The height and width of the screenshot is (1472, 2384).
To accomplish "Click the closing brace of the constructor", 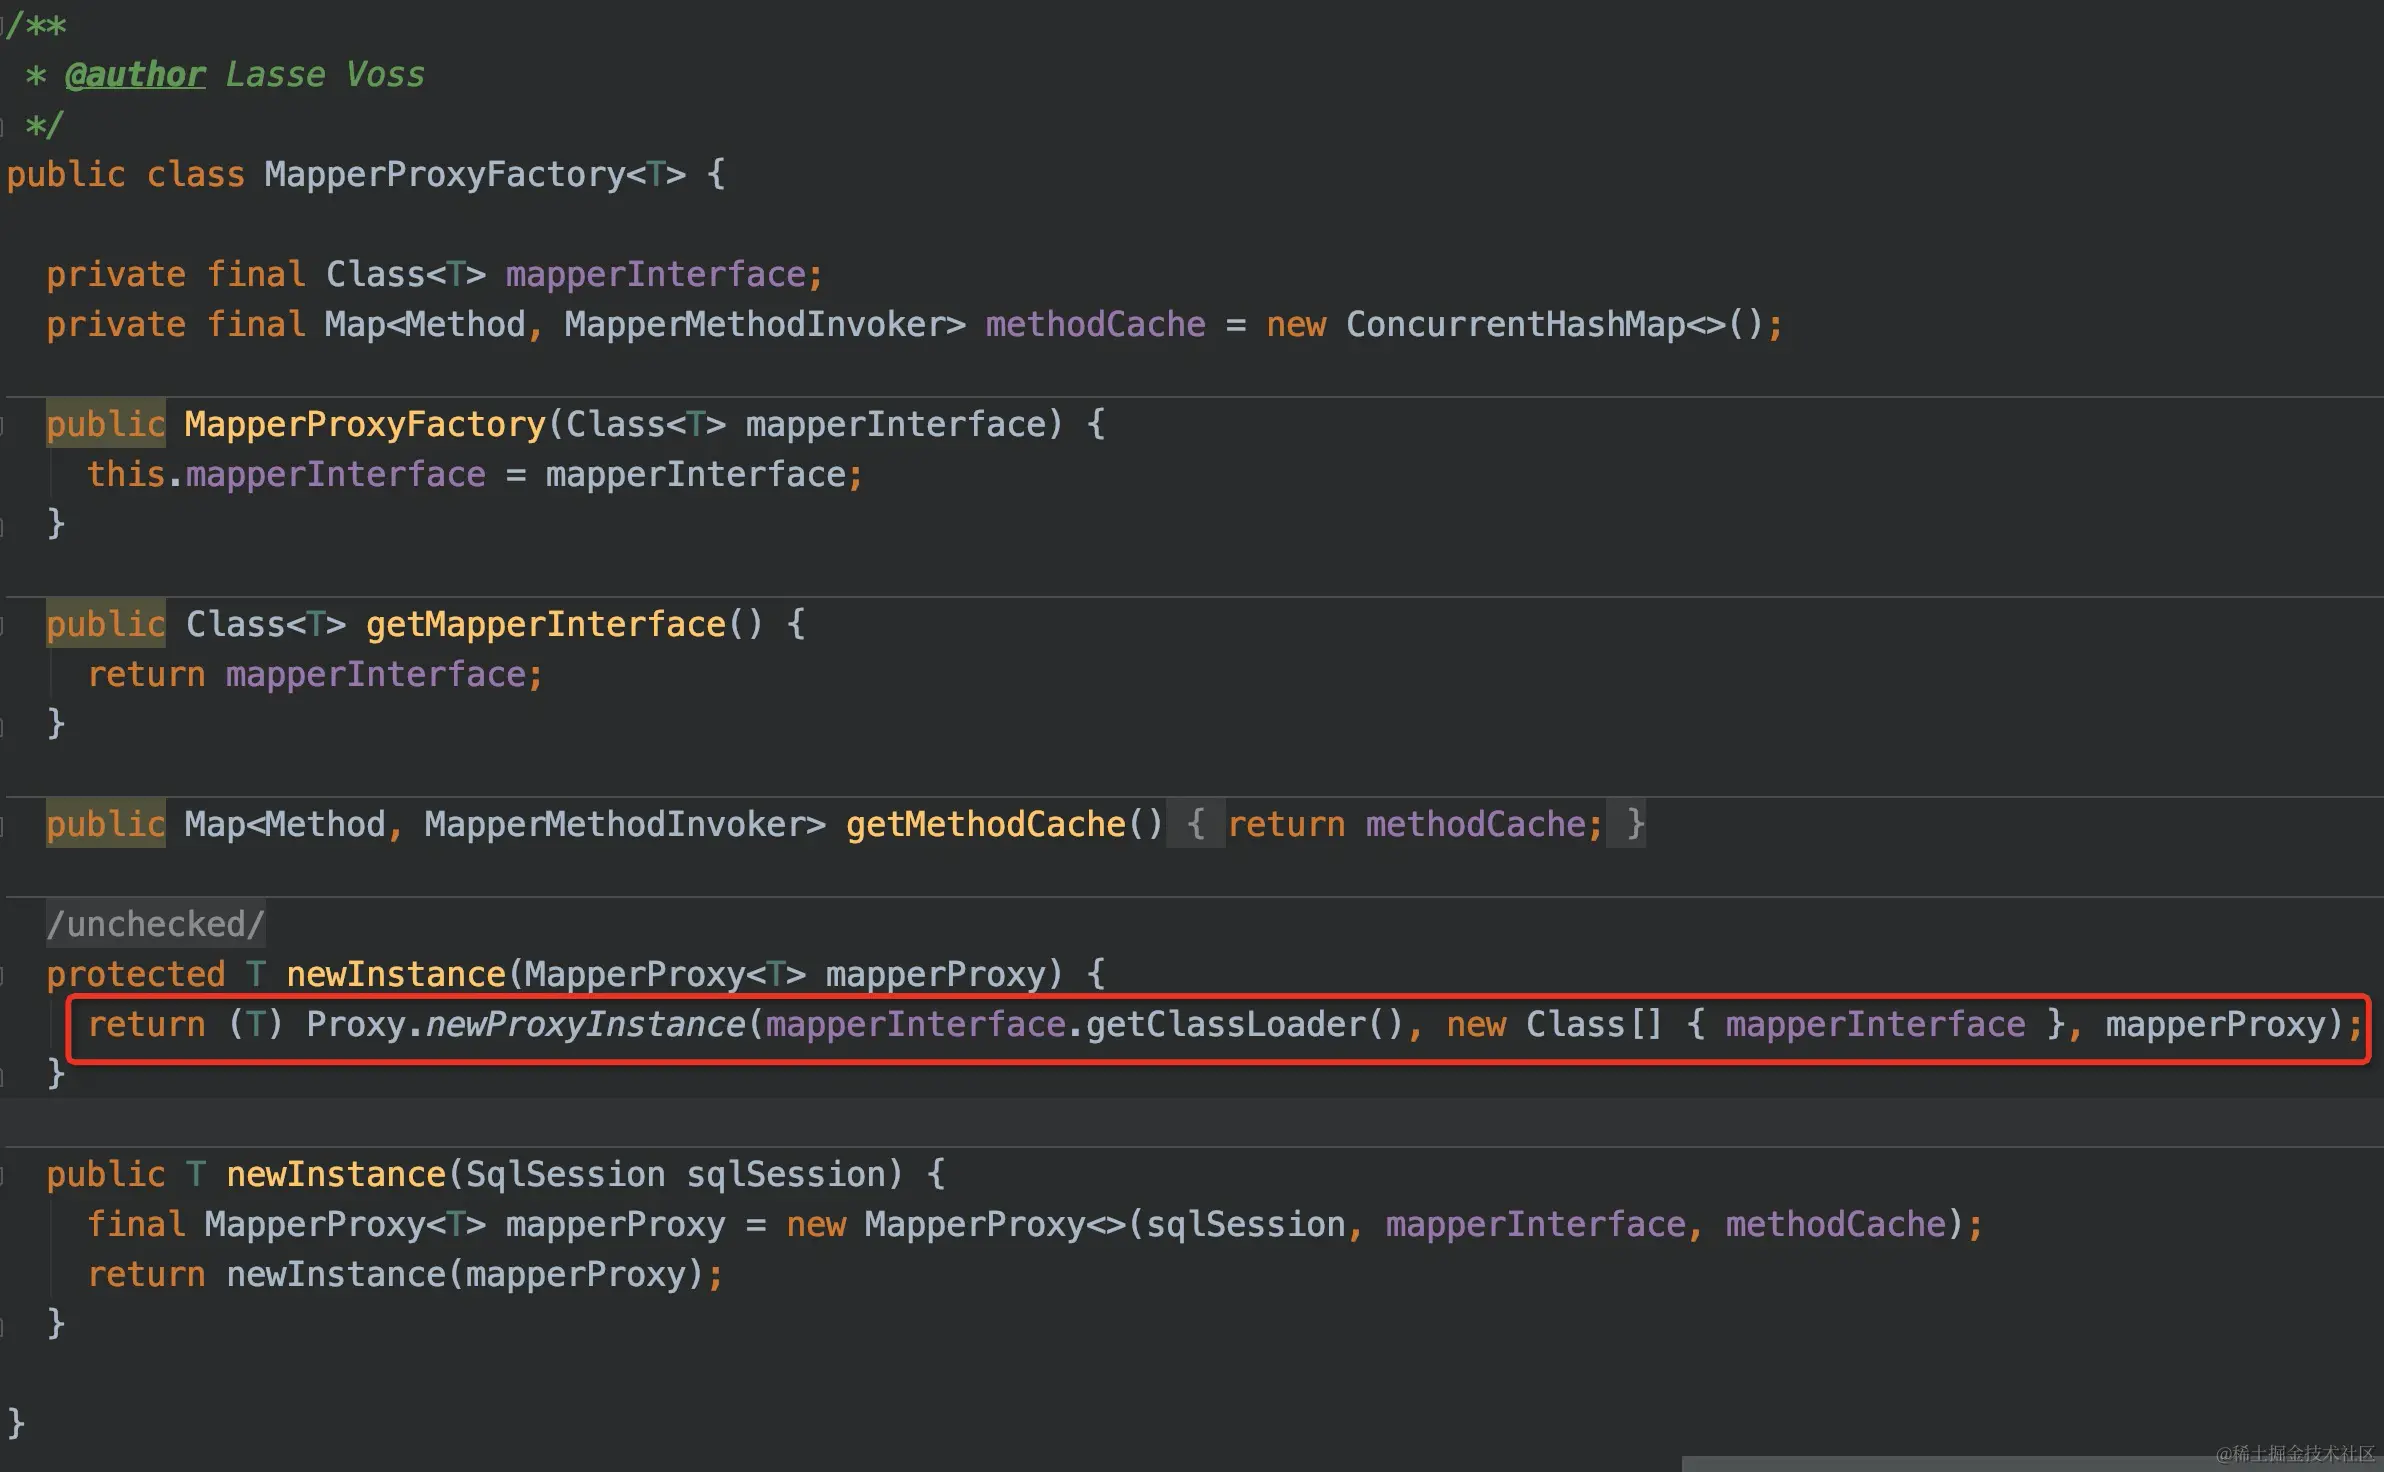I will (56, 523).
